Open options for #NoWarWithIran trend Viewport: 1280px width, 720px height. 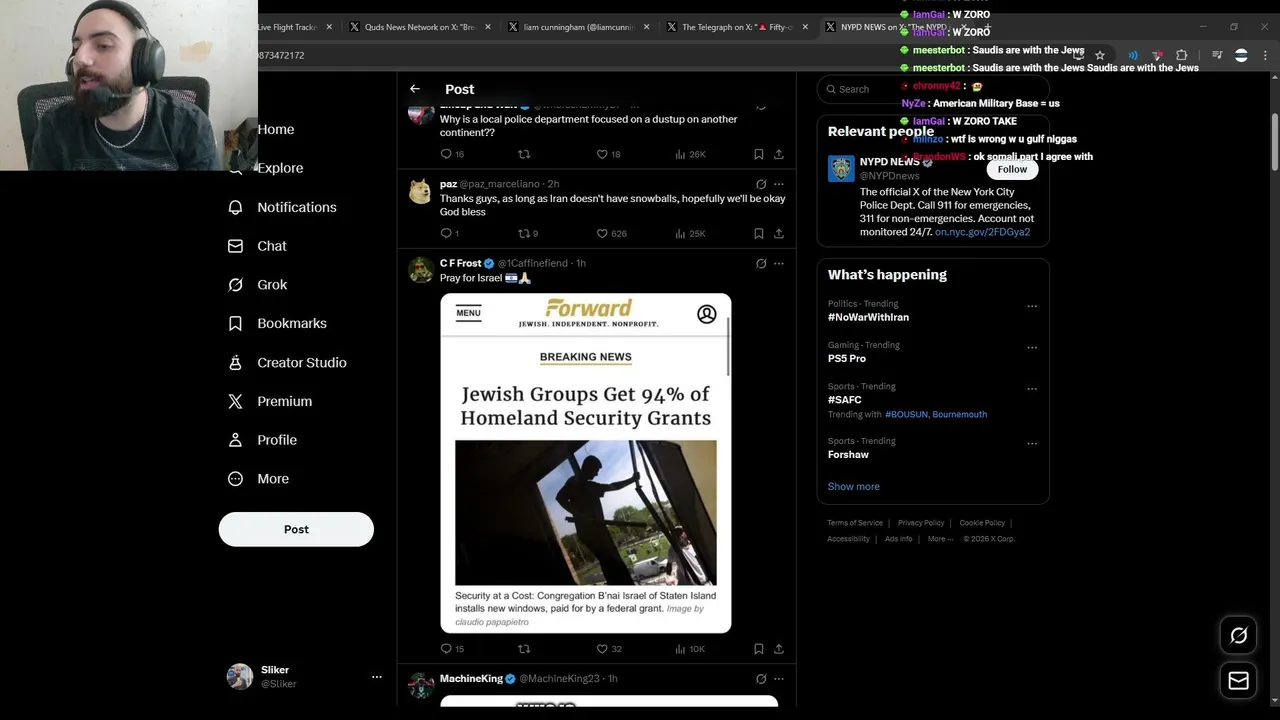1032,306
